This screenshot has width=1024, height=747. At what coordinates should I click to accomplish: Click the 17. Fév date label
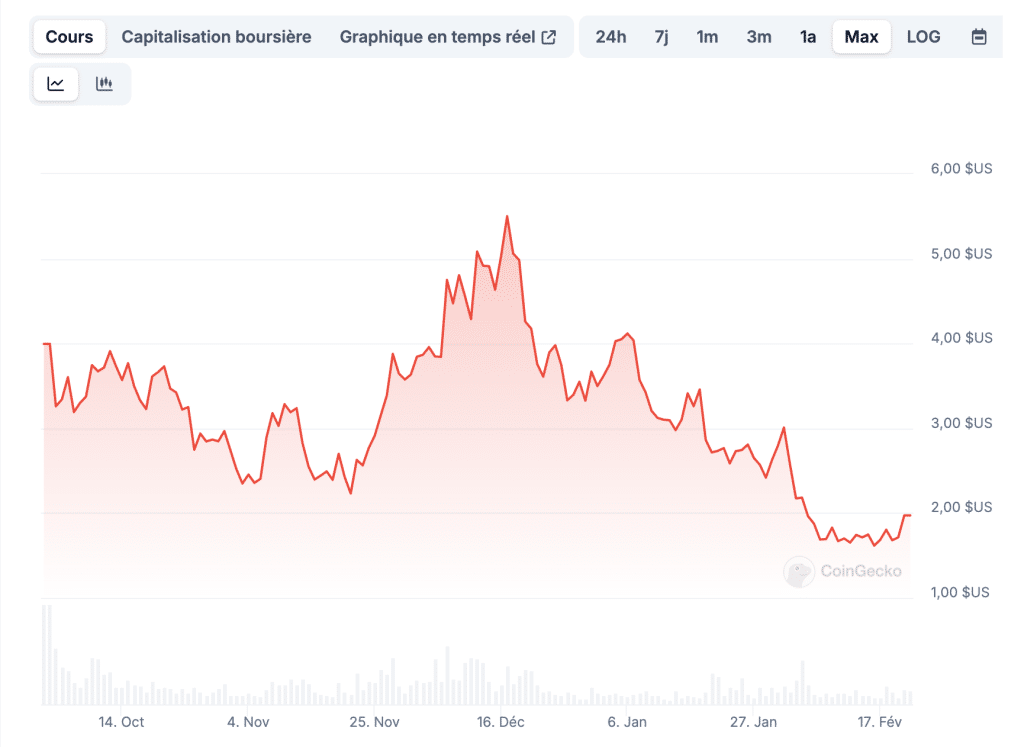(x=880, y=722)
